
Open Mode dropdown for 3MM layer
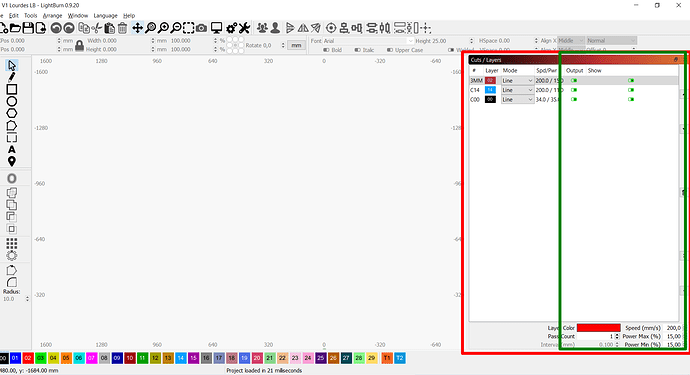[518, 81]
